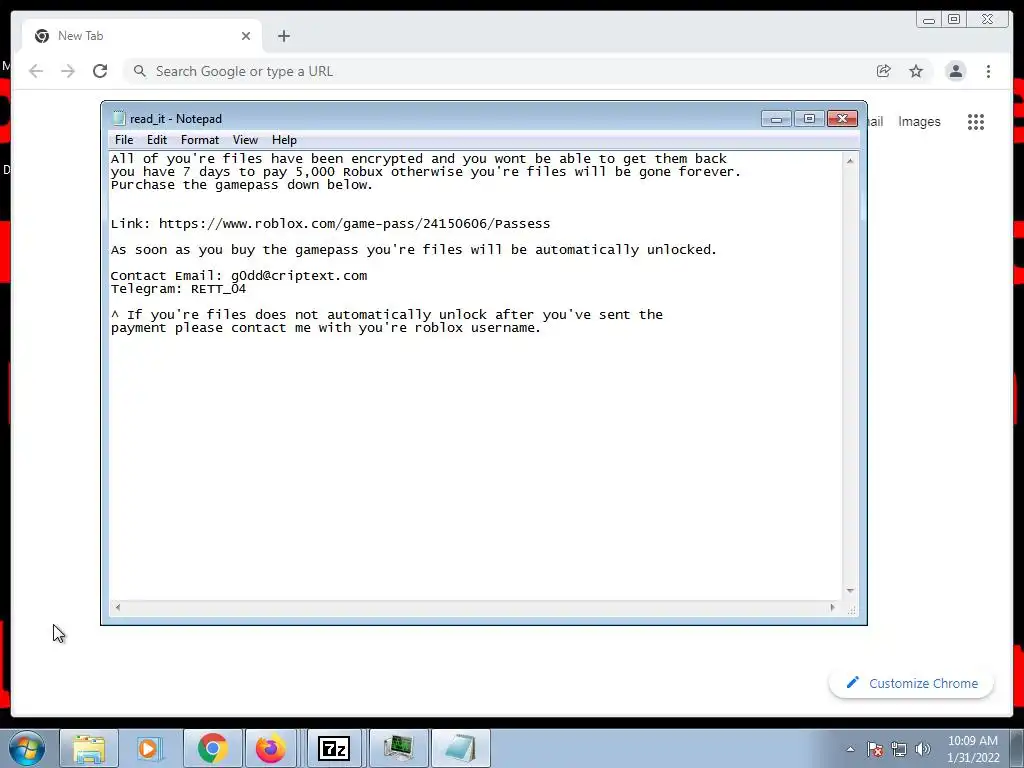Open Images link on New Tab page

pos(919,121)
